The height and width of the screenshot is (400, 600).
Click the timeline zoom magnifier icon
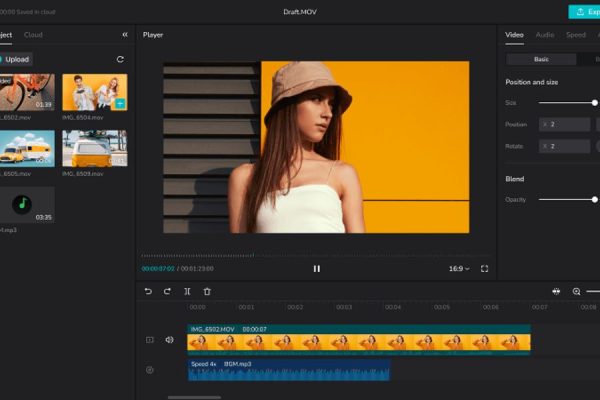577,291
